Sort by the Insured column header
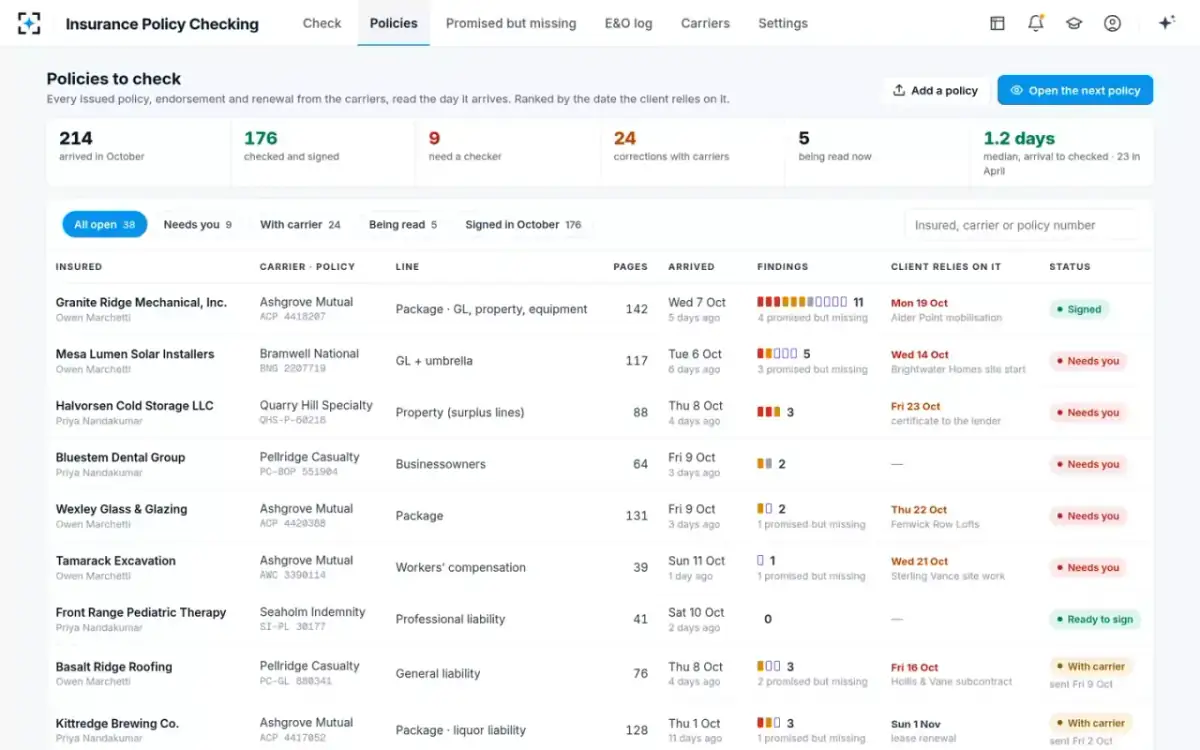This screenshot has height=750, width=1200. 79,267
